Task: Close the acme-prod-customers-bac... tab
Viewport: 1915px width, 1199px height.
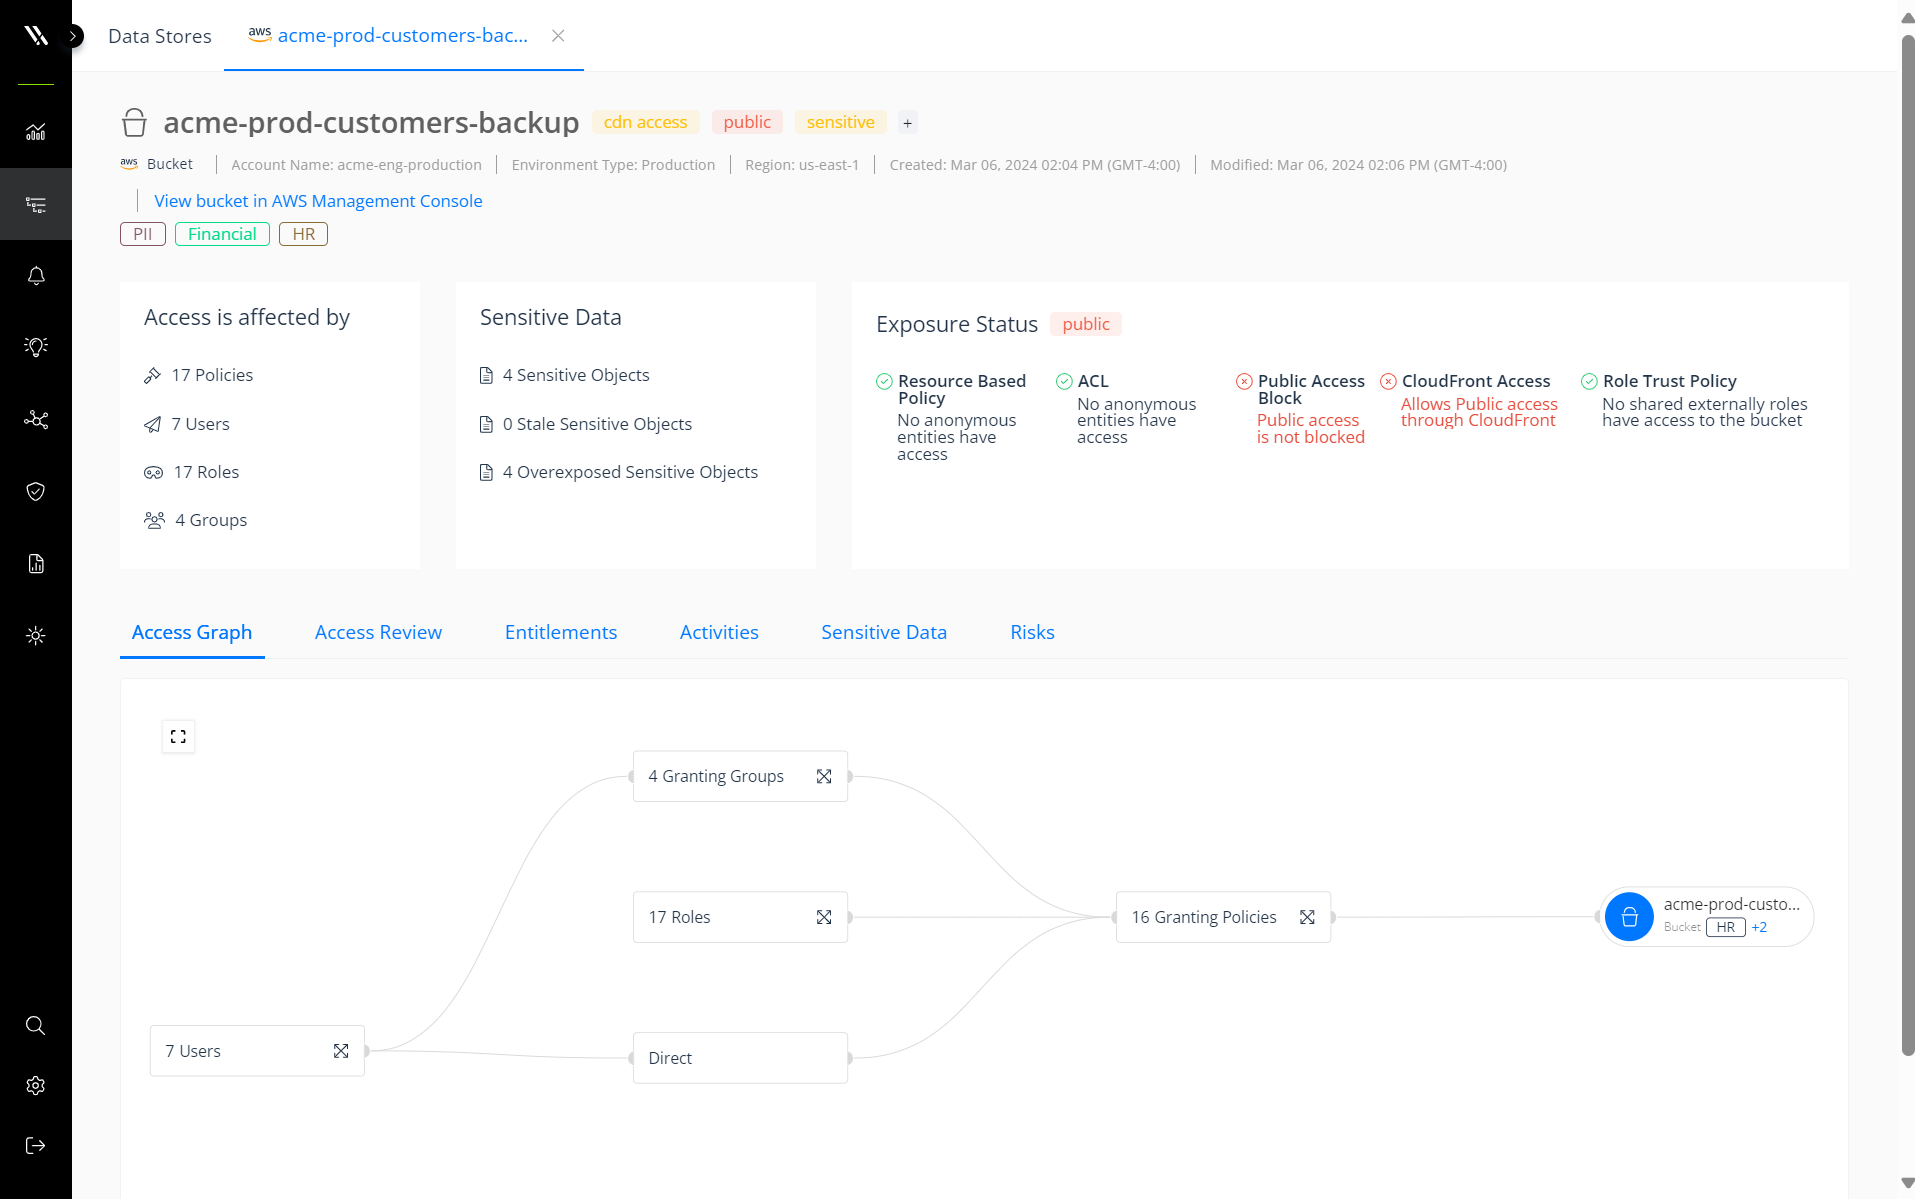Action: pos(558,36)
